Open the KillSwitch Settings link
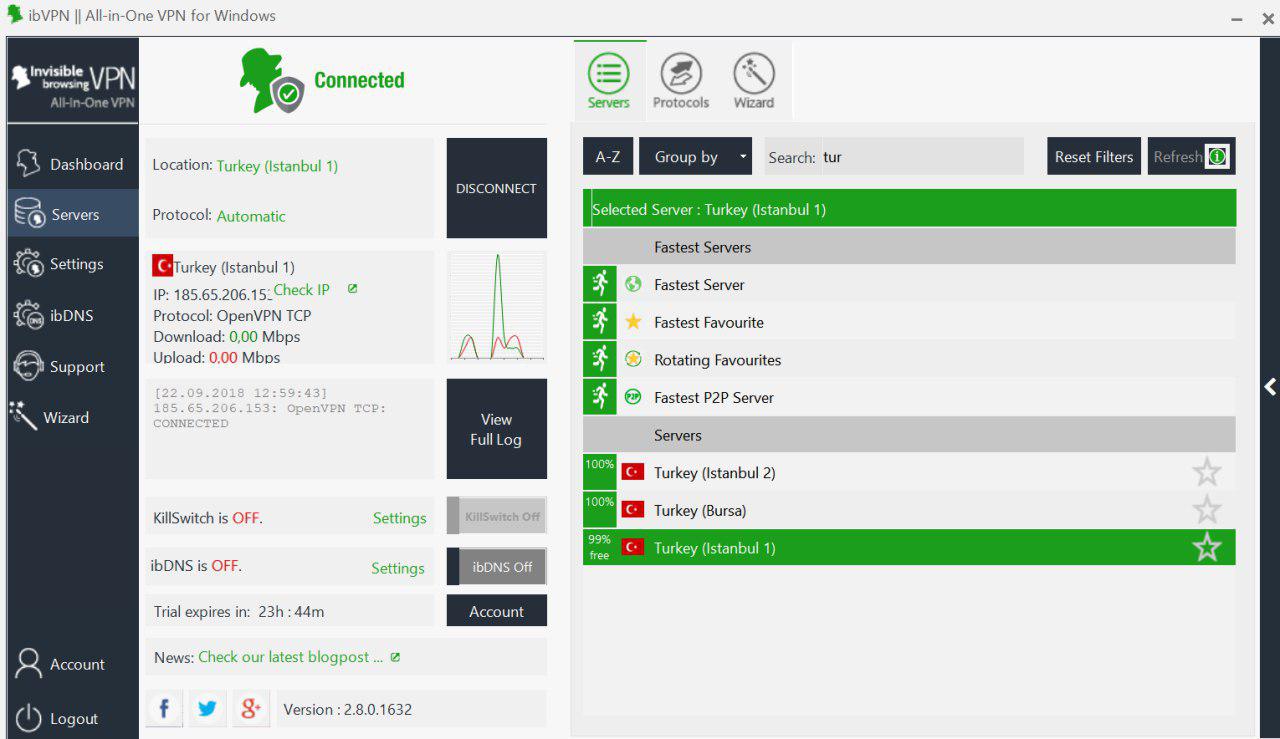This screenshot has height=739, width=1280. pos(399,518)
